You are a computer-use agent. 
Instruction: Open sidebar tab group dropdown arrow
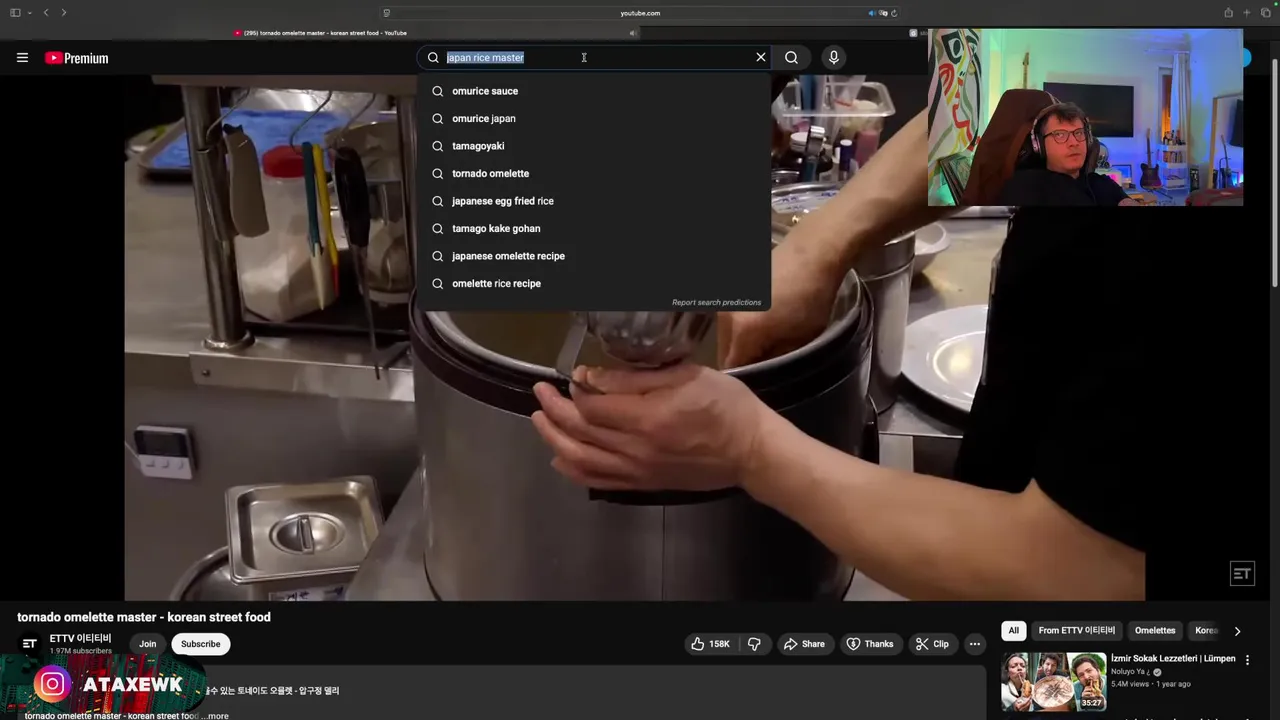[29, 13]
